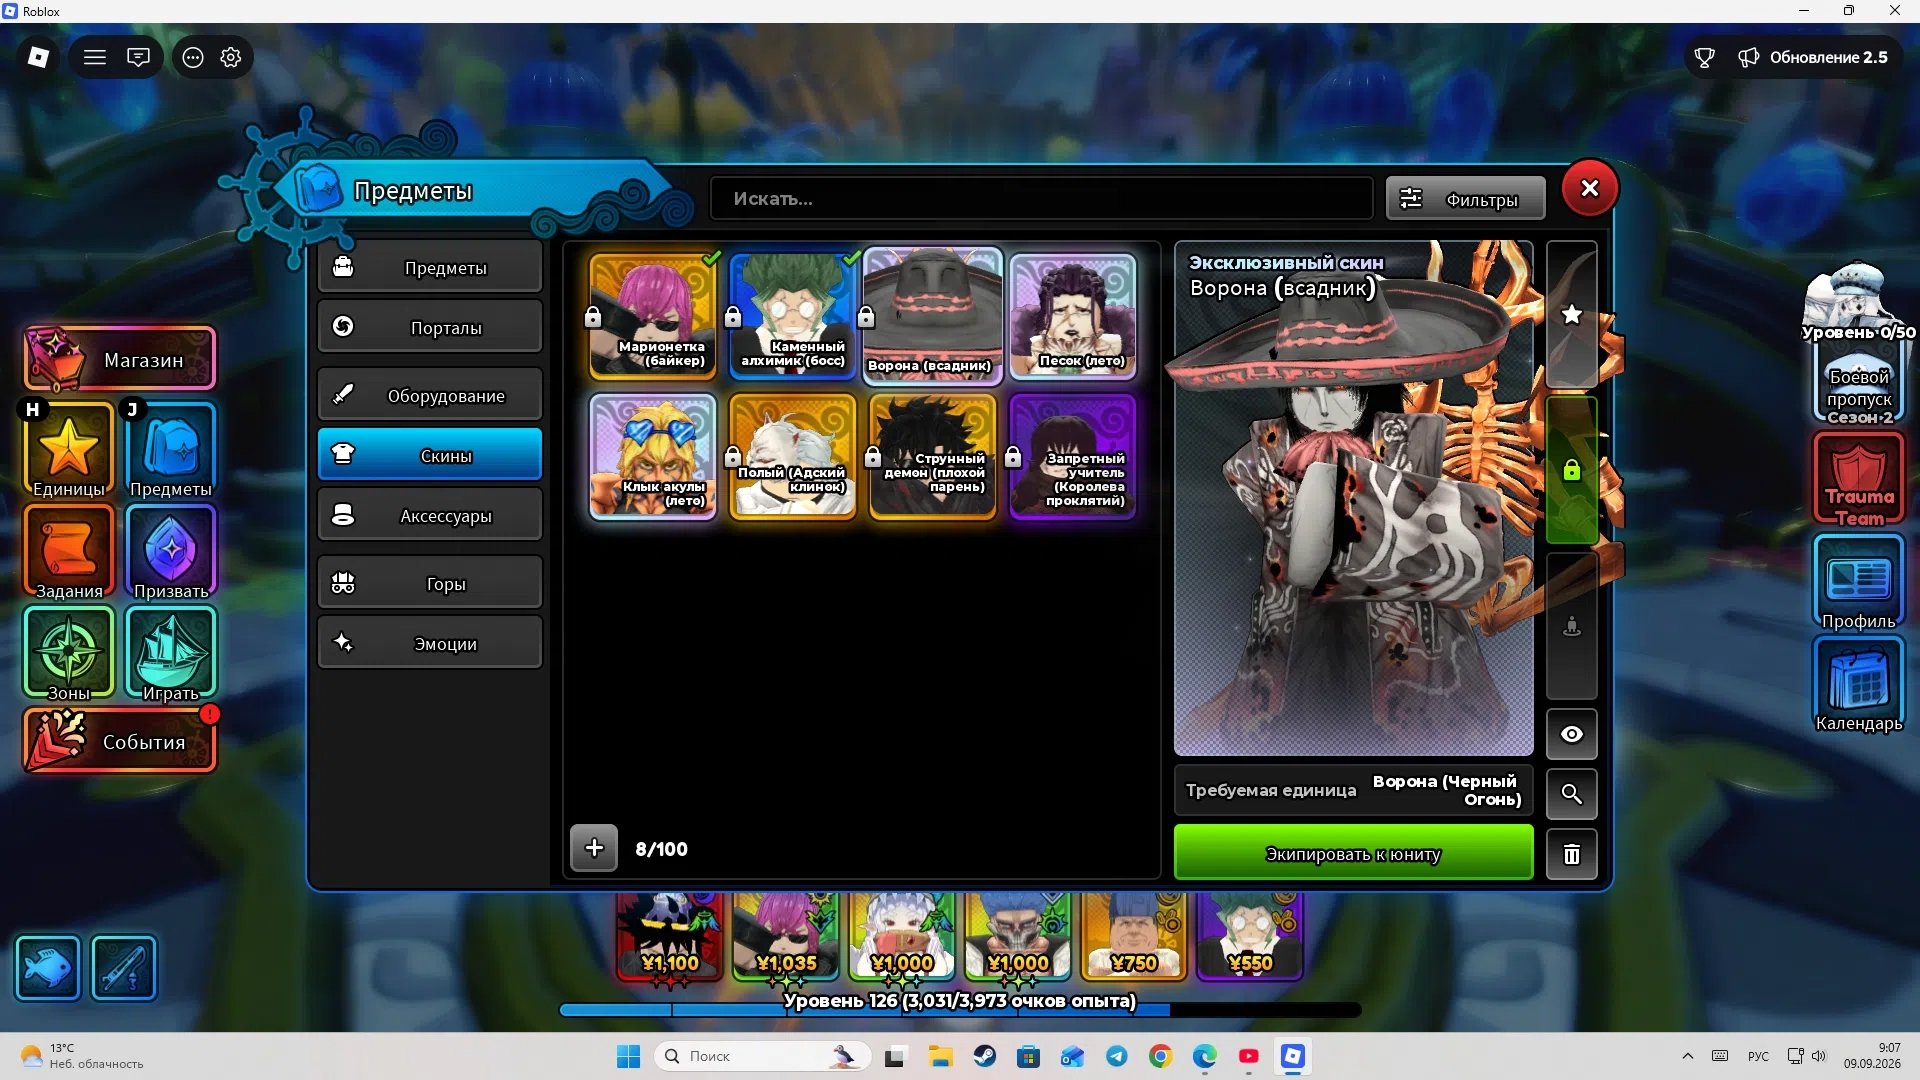Select the Оборудование category tab

tap(430, 395)
